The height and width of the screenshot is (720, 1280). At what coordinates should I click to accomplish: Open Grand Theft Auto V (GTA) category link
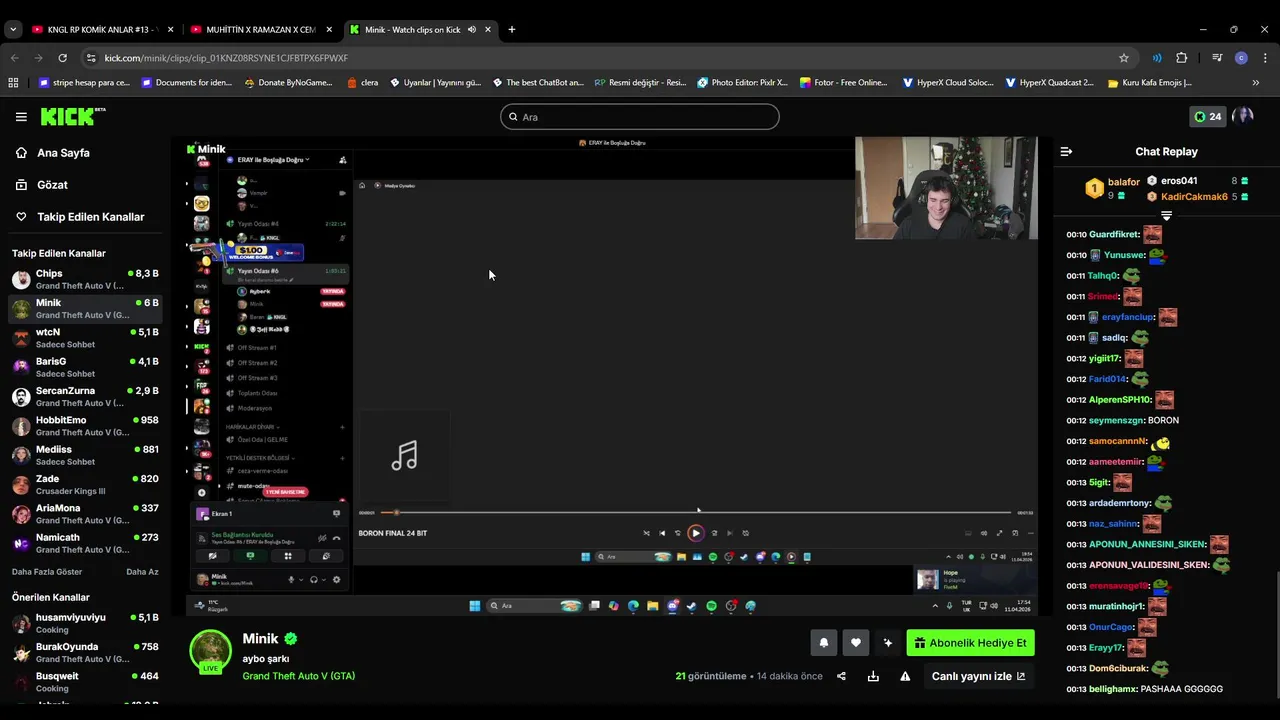[298, 676]
